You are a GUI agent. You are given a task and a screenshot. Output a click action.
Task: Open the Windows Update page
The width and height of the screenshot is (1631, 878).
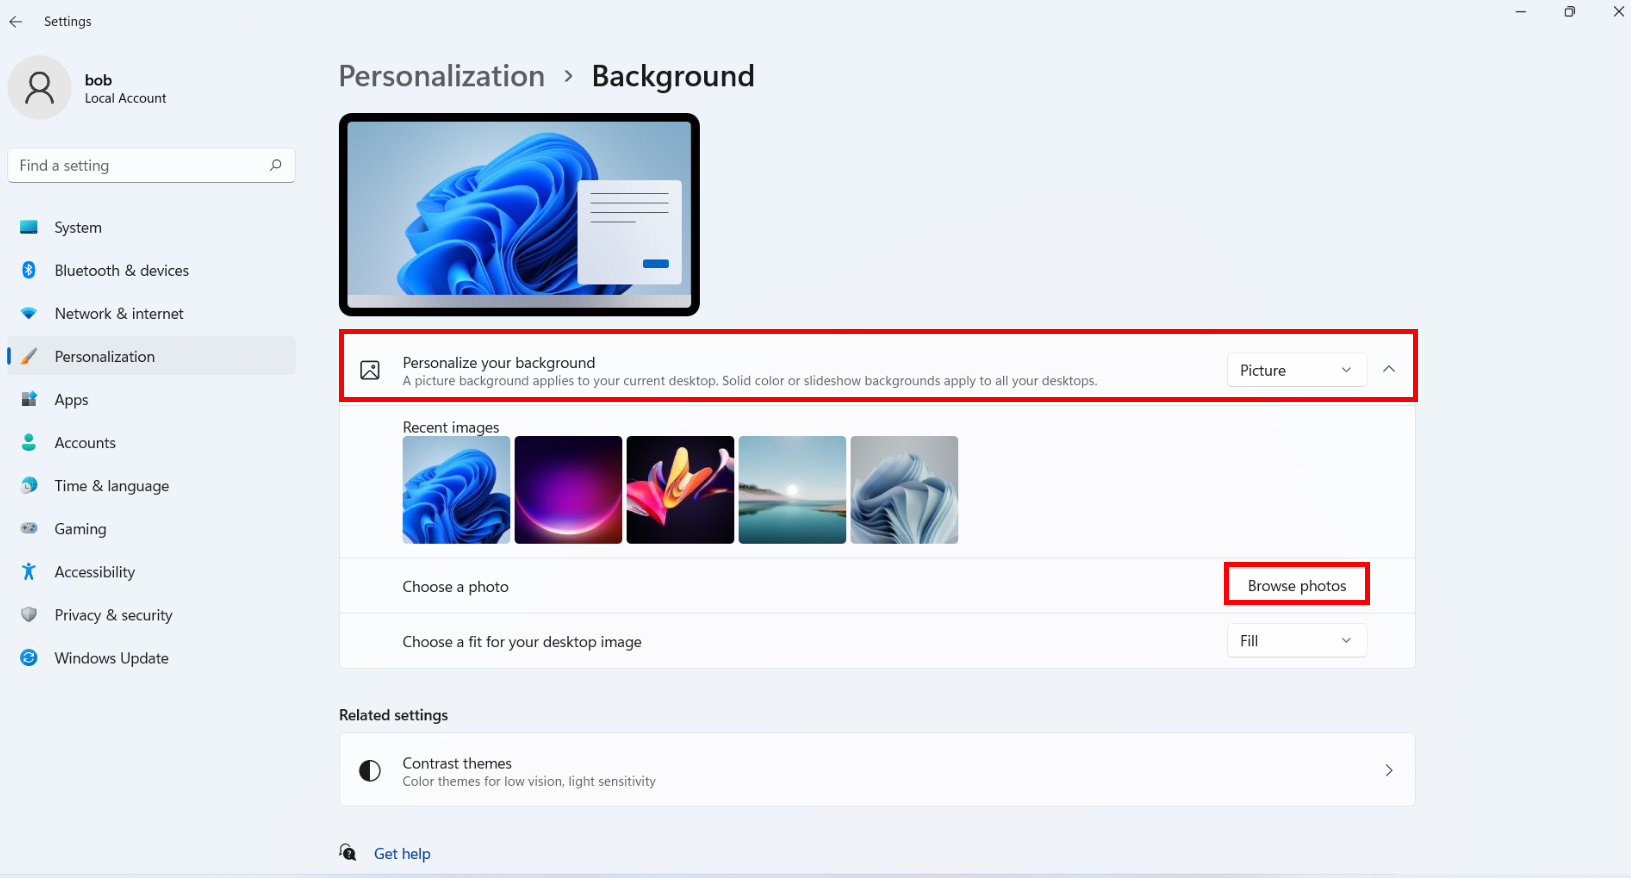pos(152,657)
